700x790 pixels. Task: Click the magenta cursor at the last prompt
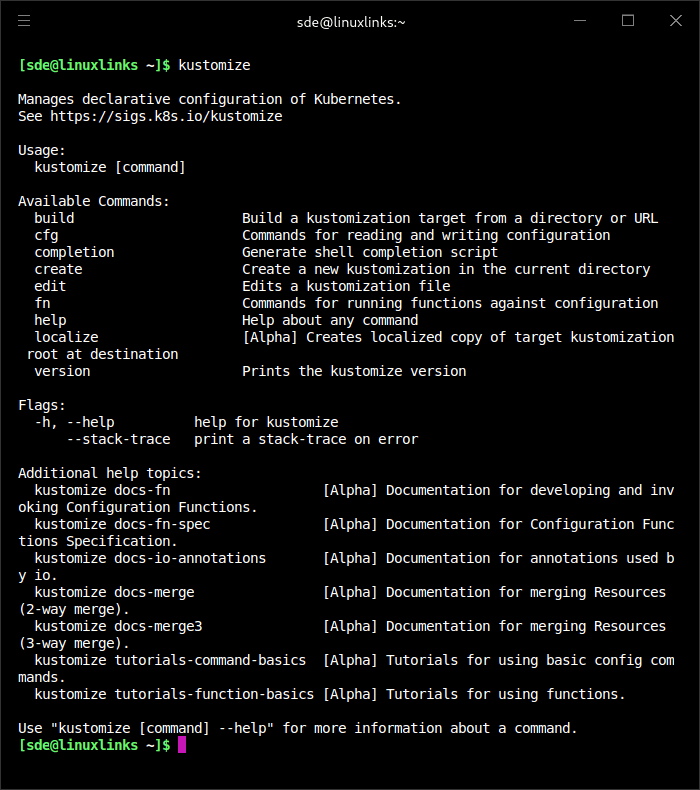[x=182, y=745]
